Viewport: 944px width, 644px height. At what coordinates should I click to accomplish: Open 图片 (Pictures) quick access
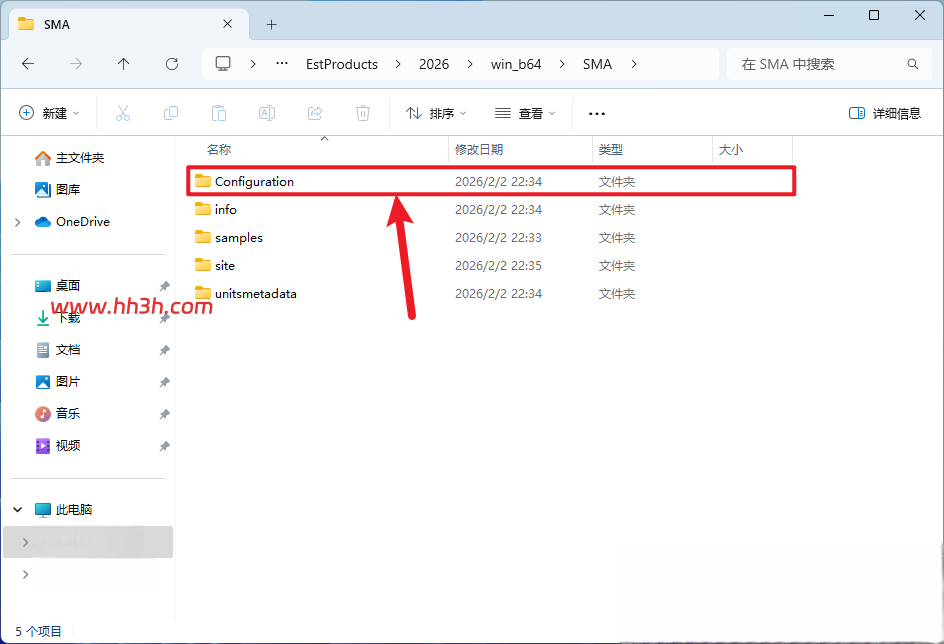pos(58,382)
